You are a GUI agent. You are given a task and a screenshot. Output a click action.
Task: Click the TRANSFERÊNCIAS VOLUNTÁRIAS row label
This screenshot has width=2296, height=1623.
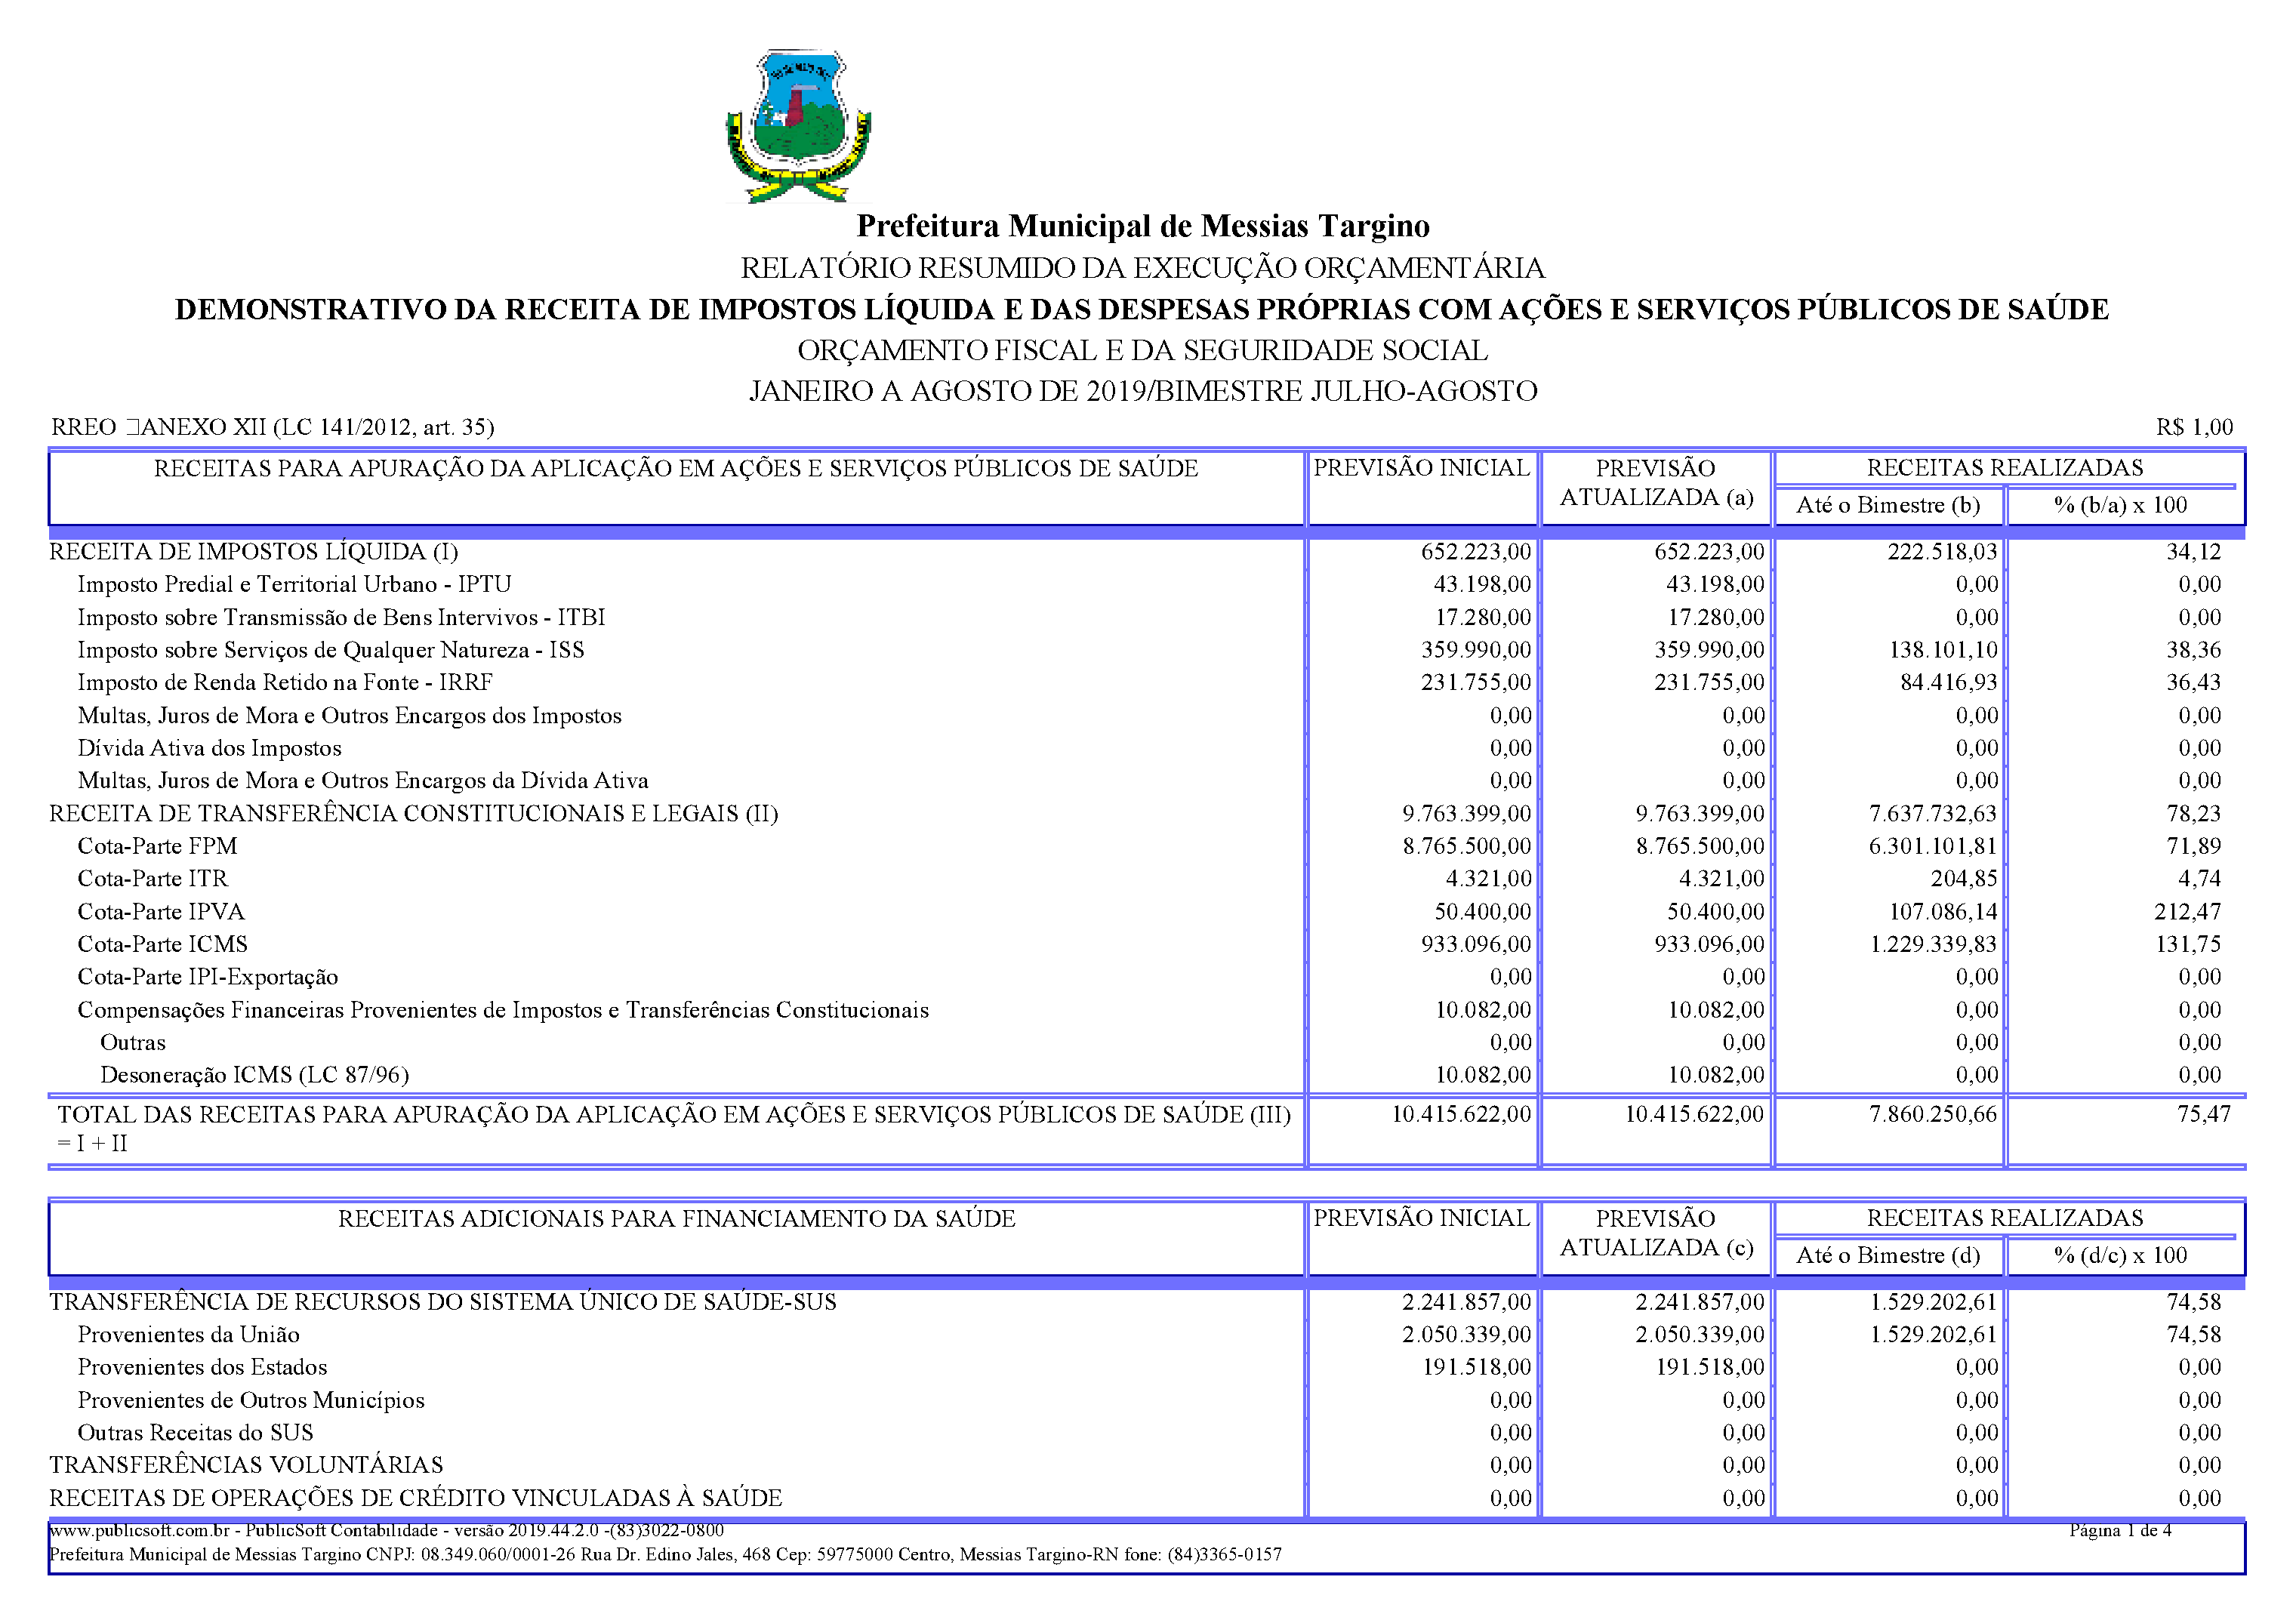246,1465
